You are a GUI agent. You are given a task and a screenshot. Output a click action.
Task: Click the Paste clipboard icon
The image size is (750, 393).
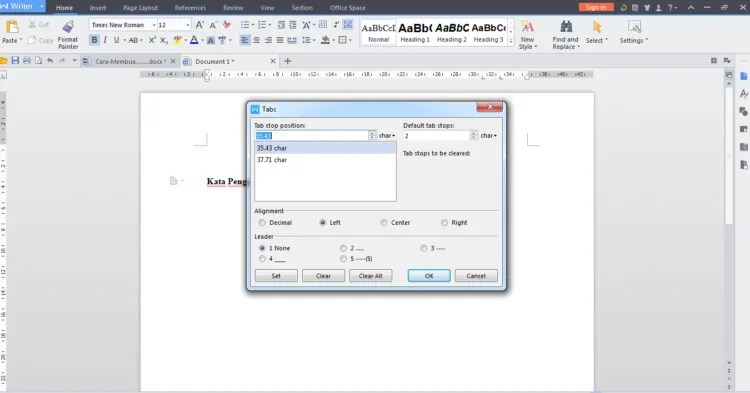coord(12,27)
